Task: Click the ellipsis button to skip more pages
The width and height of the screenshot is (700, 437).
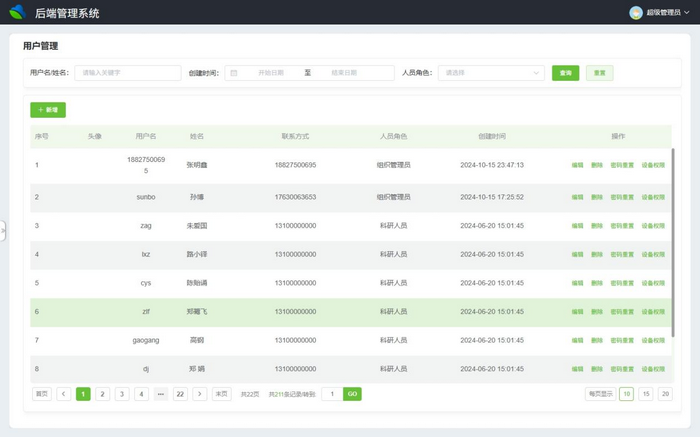Action: [161, 394]
